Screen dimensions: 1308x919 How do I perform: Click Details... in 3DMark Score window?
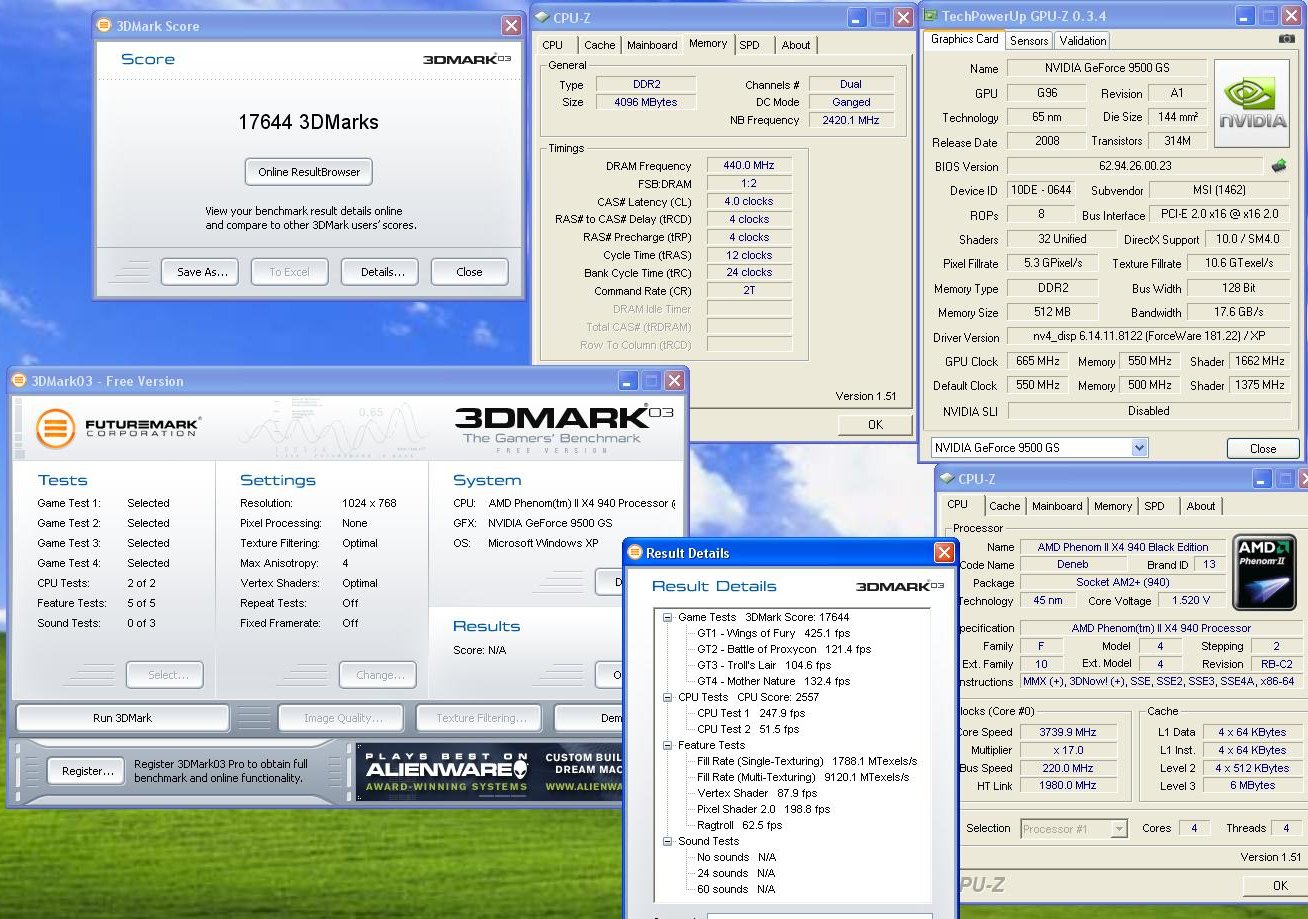click(x=379, y=272)
